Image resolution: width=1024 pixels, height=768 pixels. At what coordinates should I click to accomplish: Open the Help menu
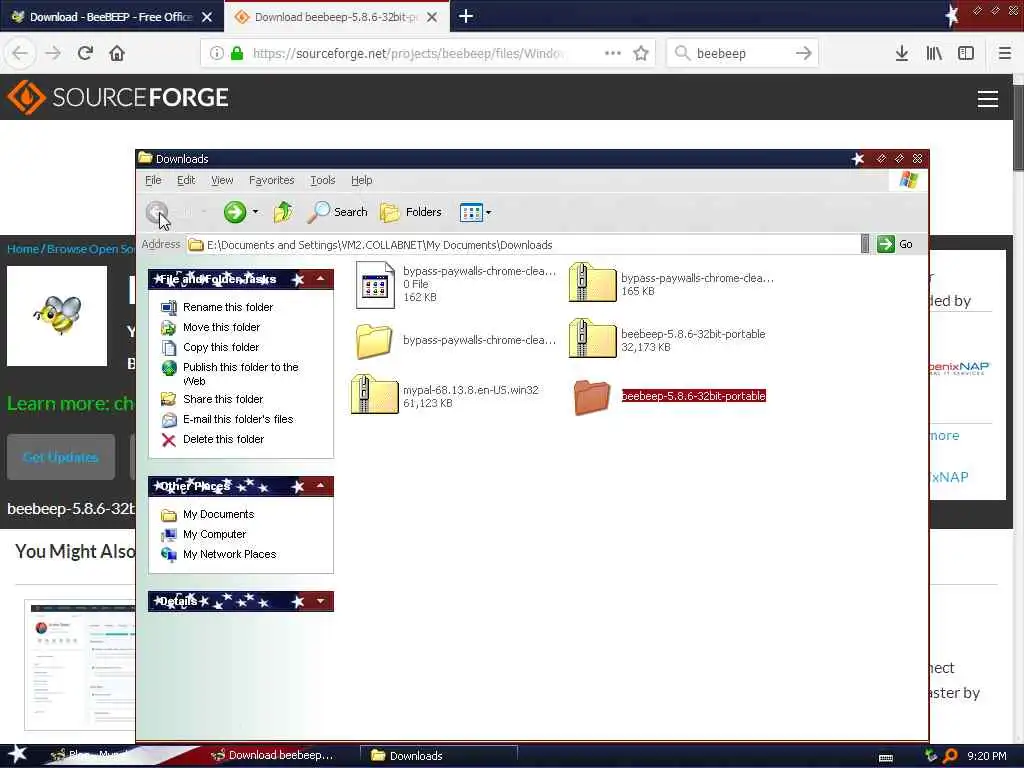coord(361,180)
